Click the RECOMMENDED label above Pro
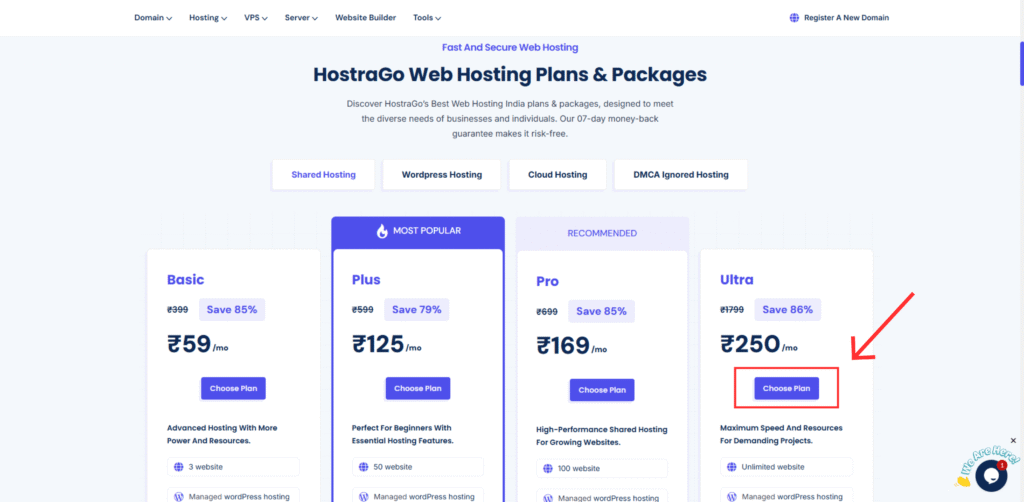1024x502 pixels. coord(602,233)
